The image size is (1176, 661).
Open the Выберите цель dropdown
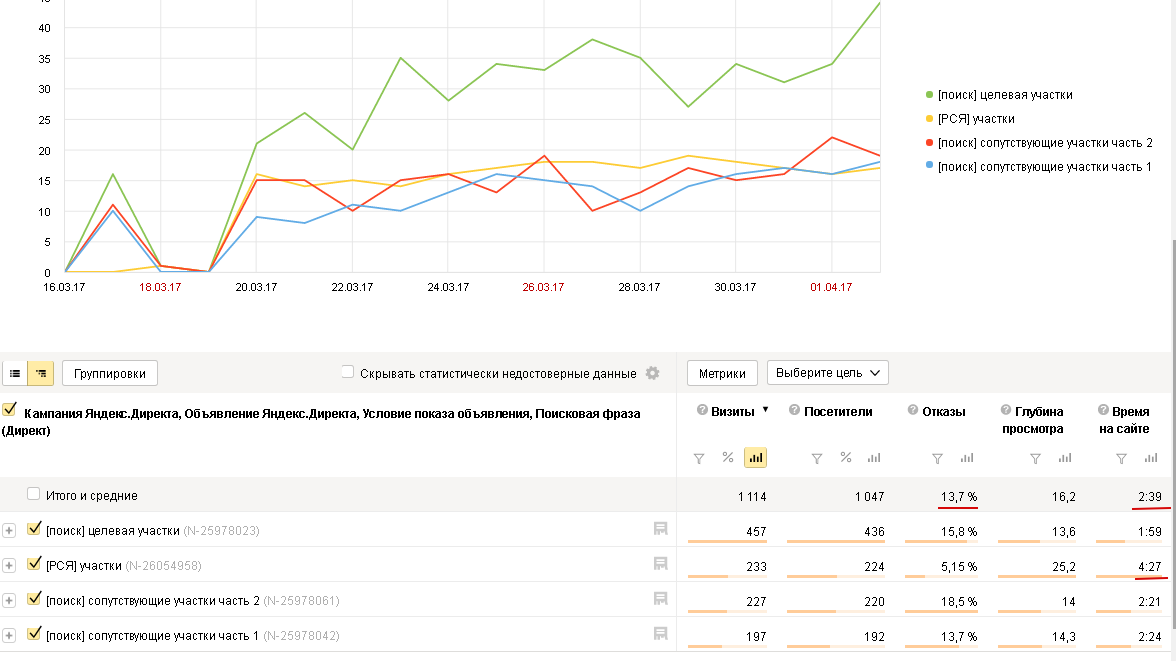tap(827, 373)
